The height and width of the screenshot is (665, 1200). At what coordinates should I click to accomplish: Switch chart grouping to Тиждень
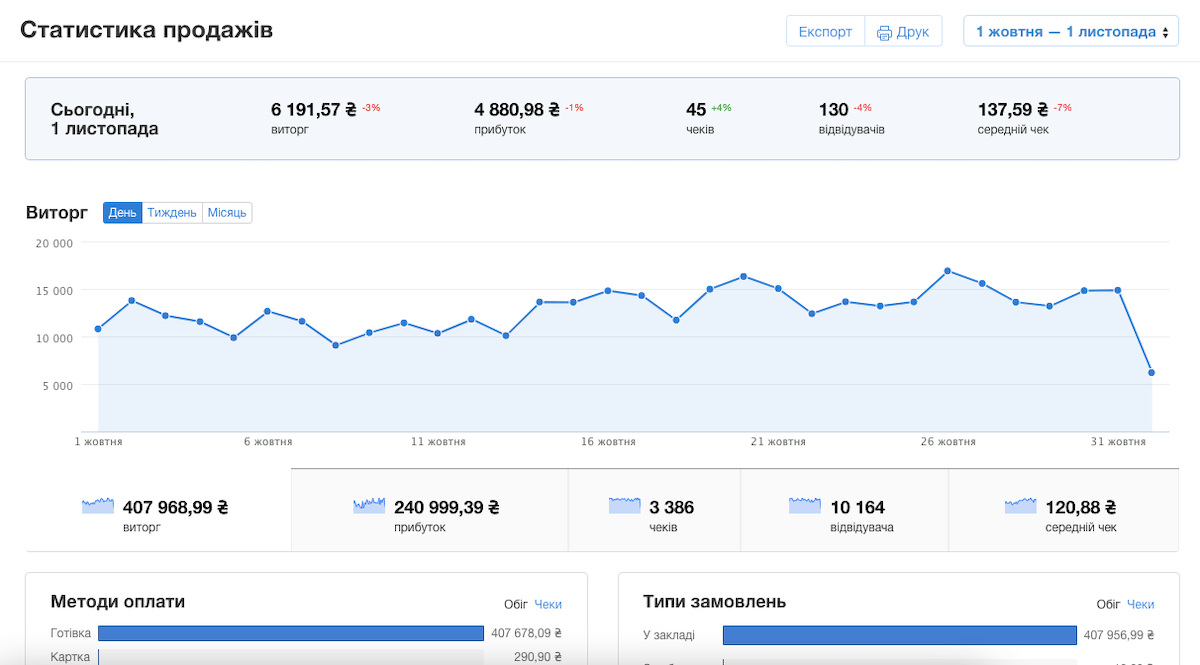(172, 213)
